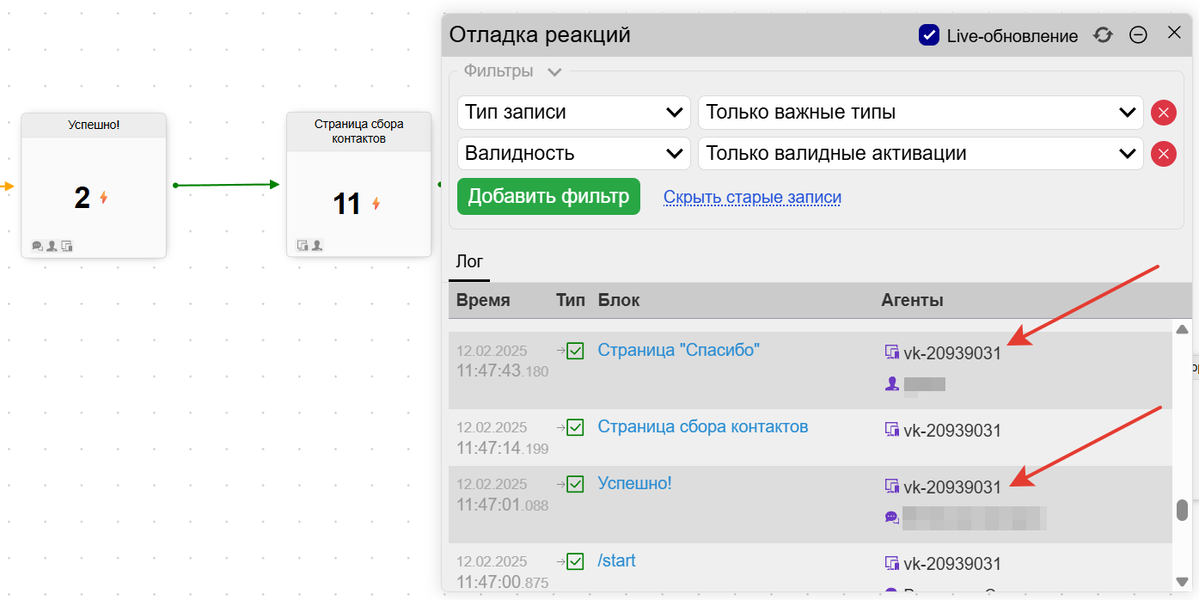Click the page icon in the Успешно! block footer
The image size is (1199, 600).
66,245
